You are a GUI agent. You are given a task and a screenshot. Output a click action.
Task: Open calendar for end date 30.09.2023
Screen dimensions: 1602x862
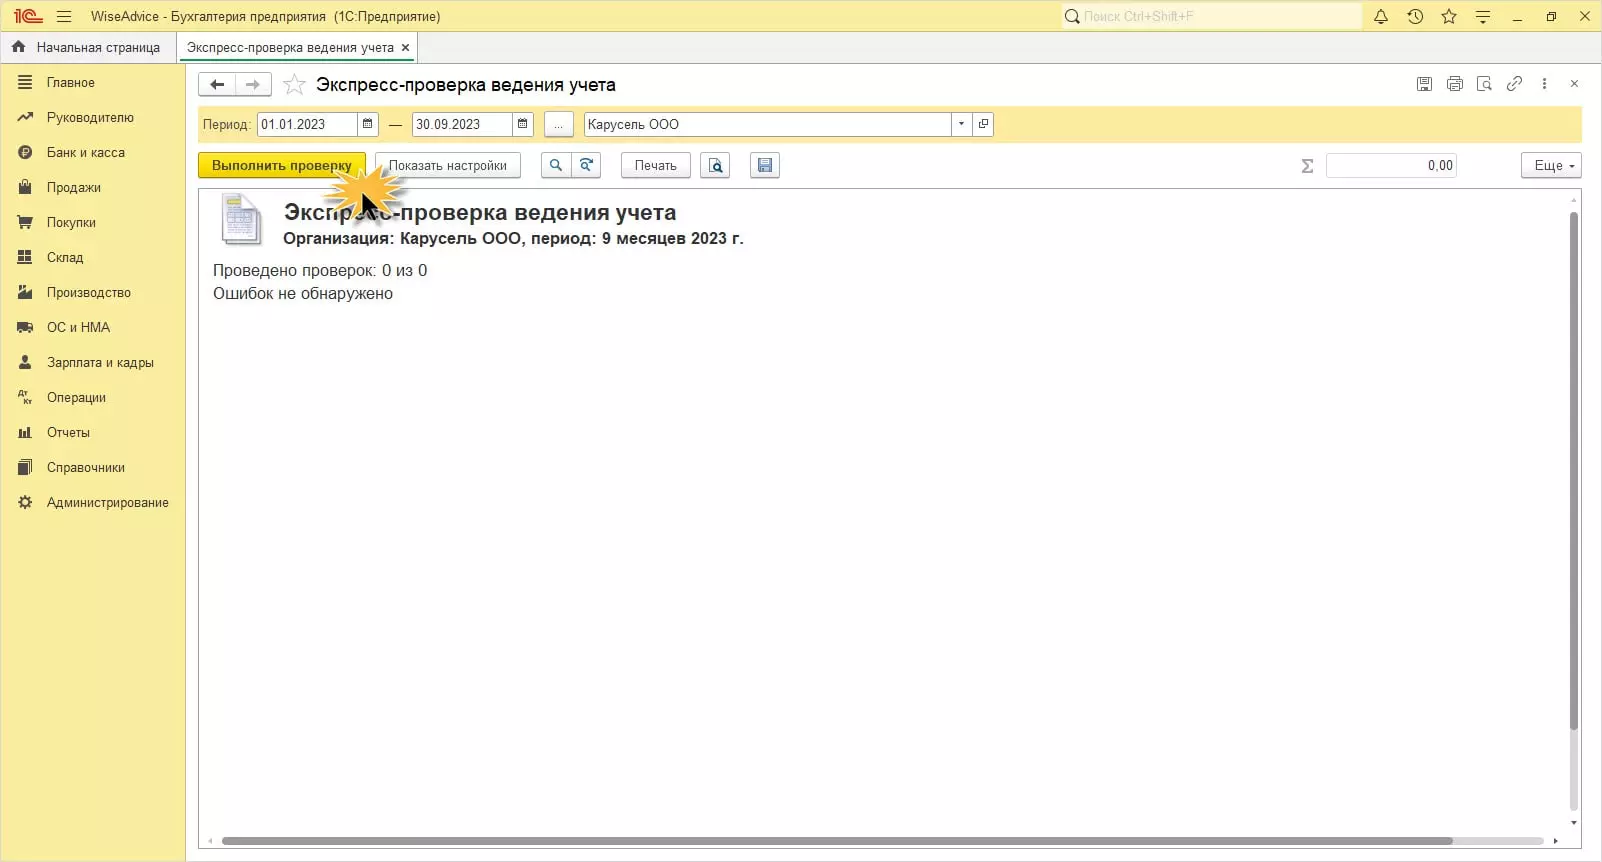pos(523,124)
